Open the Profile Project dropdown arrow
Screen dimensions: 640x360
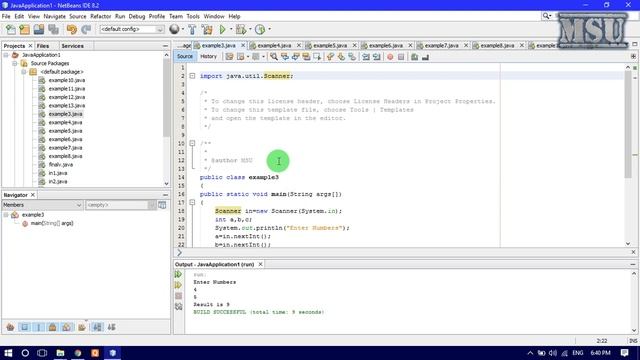pos(269,29)
